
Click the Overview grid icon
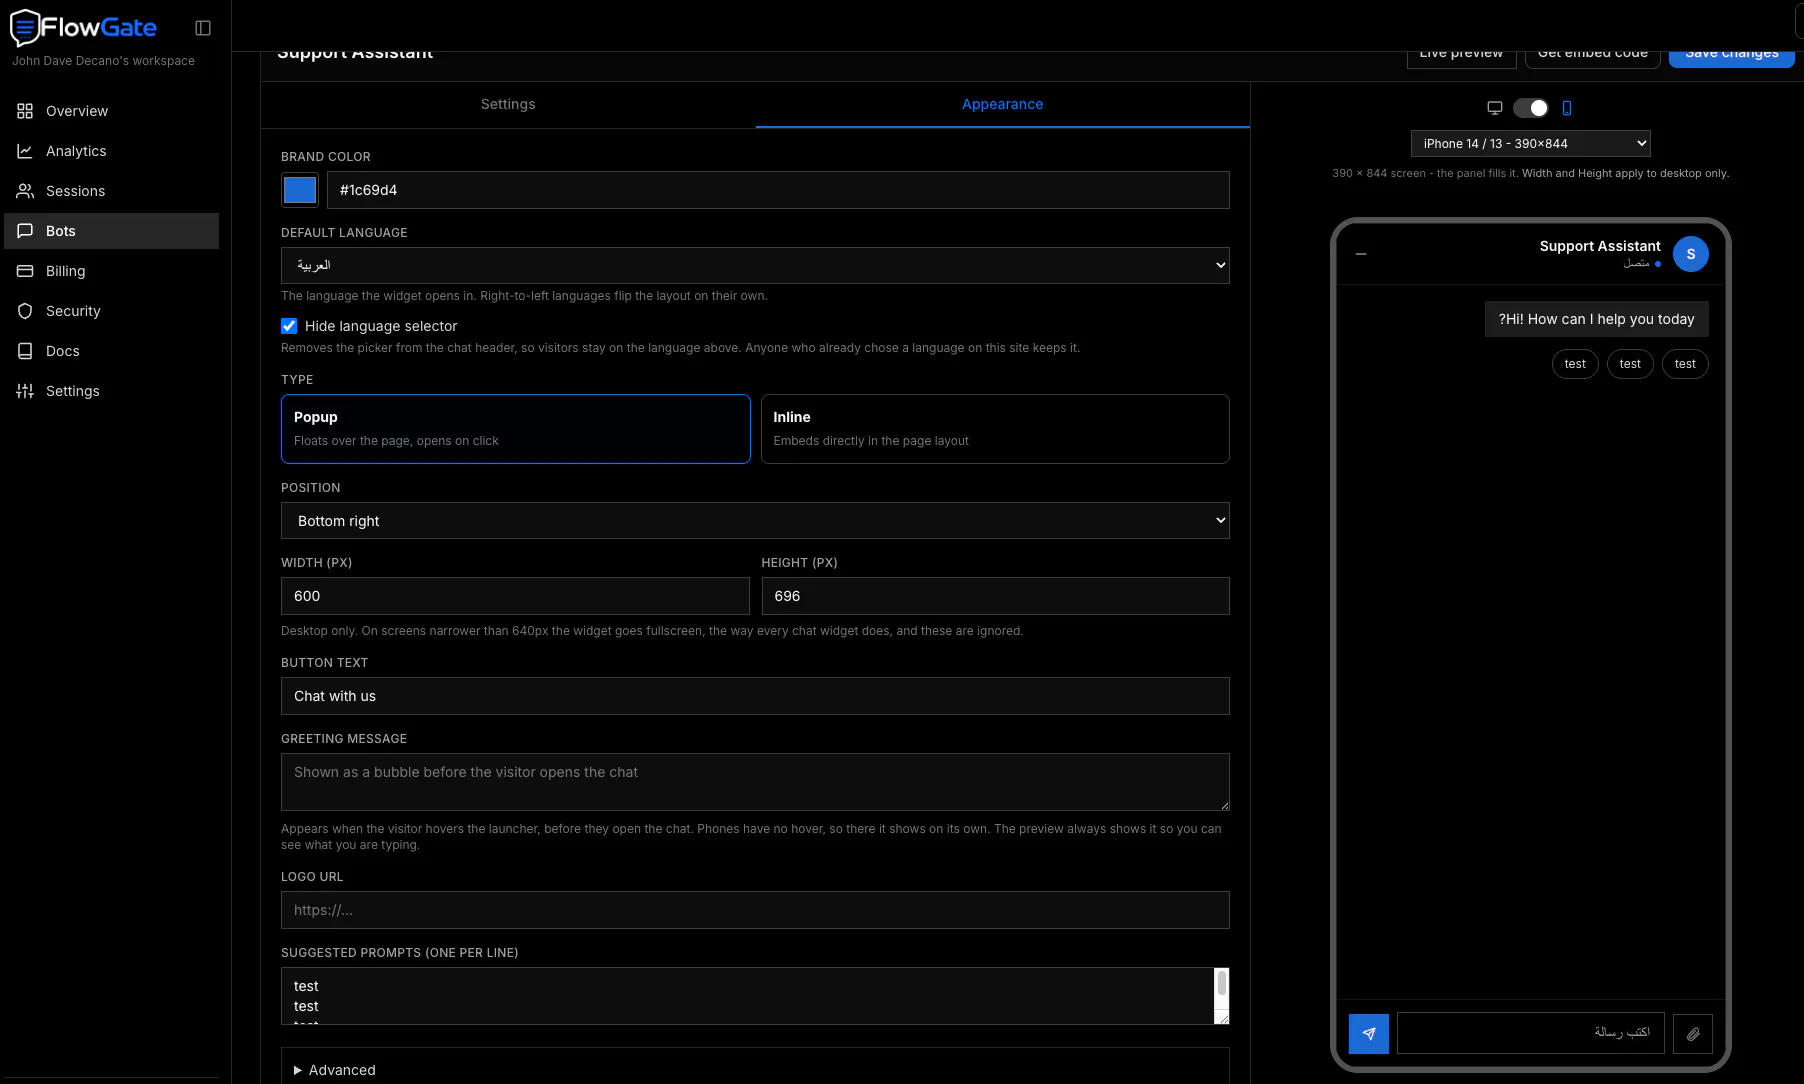pyautogui.click(x=25, y=111)
